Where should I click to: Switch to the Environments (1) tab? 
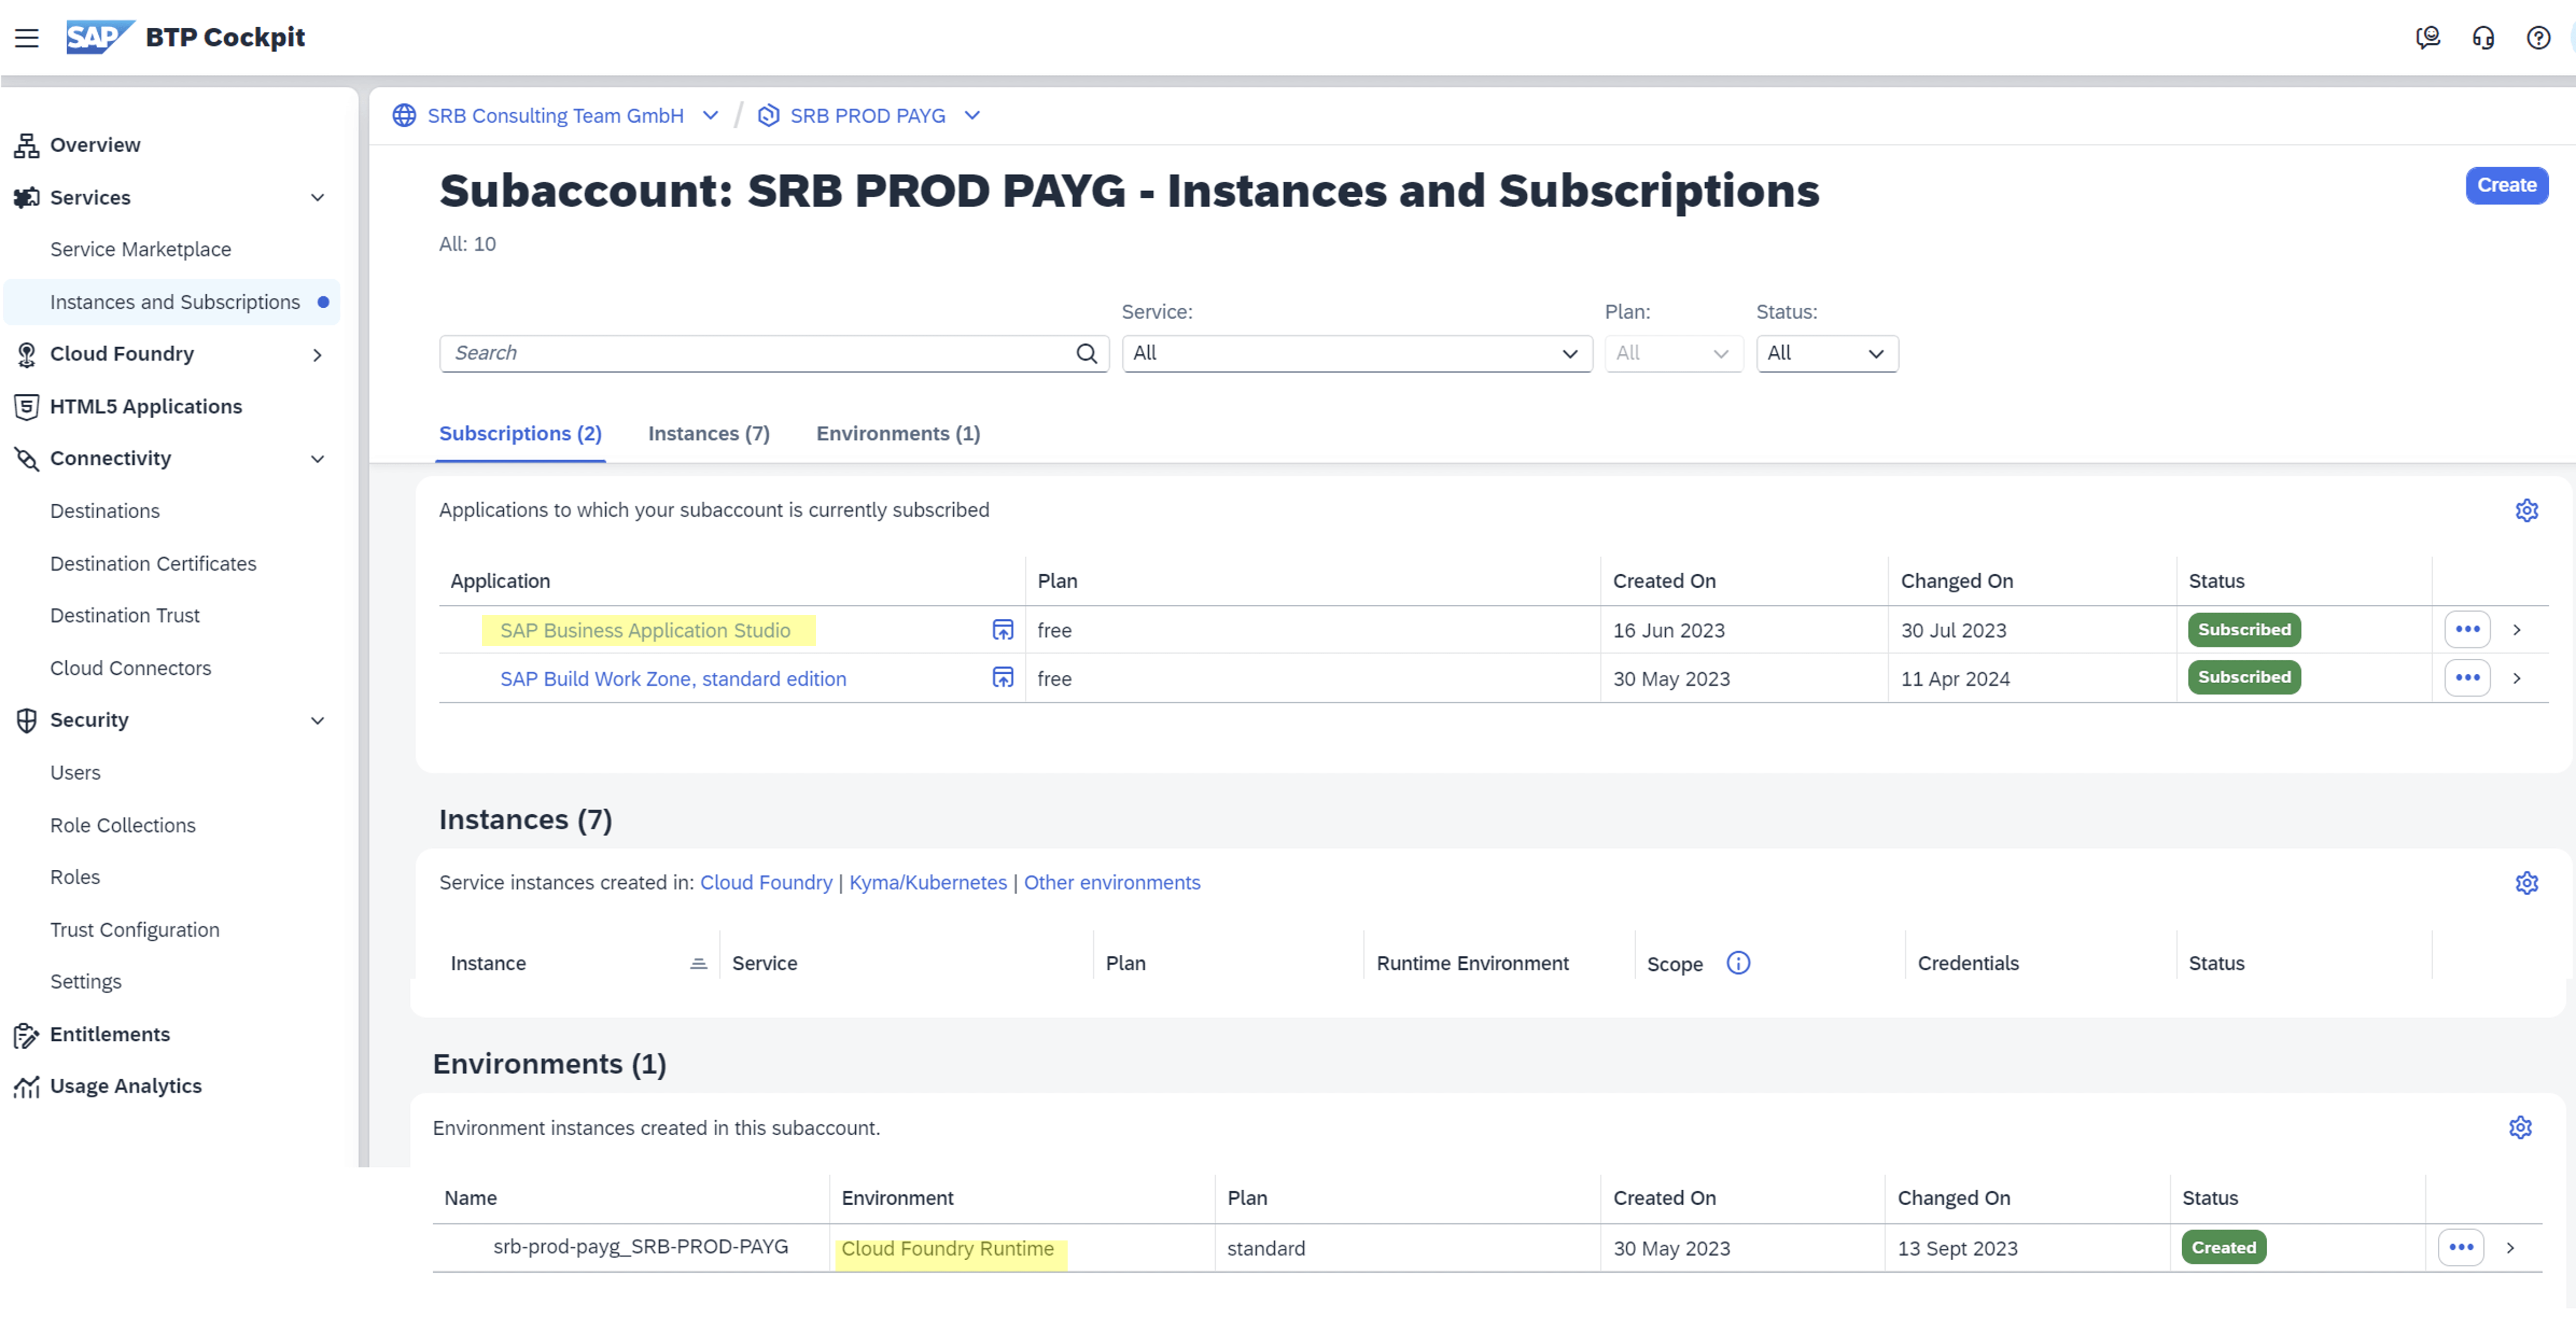(x=898, y=434)
